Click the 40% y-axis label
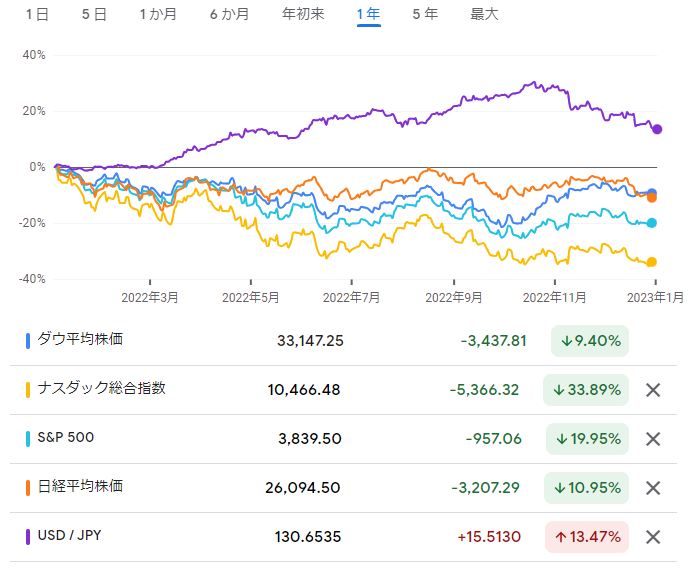695x569 pixels. click(x=34, y=55)
